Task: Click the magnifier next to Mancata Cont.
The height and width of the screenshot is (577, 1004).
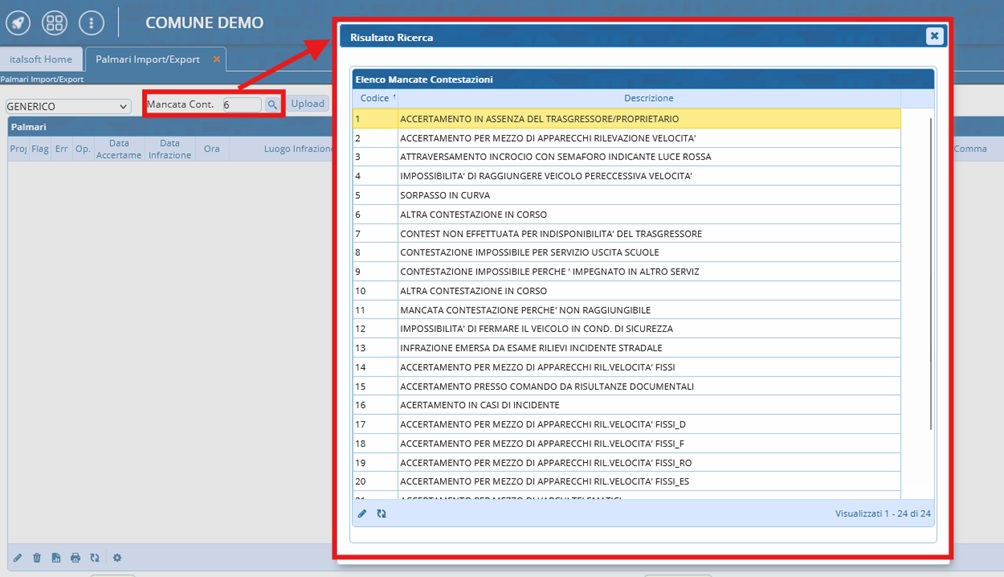Action: 271,104
